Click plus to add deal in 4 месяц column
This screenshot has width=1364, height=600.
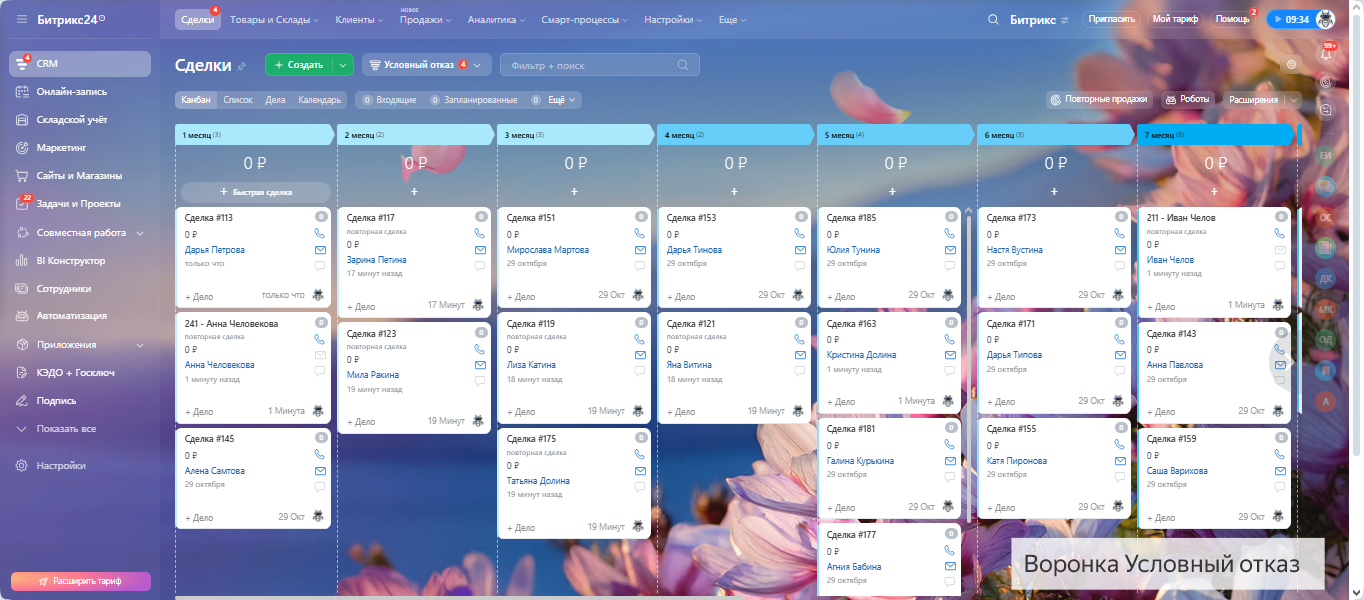pyautogui.click(x=734, y=191)
